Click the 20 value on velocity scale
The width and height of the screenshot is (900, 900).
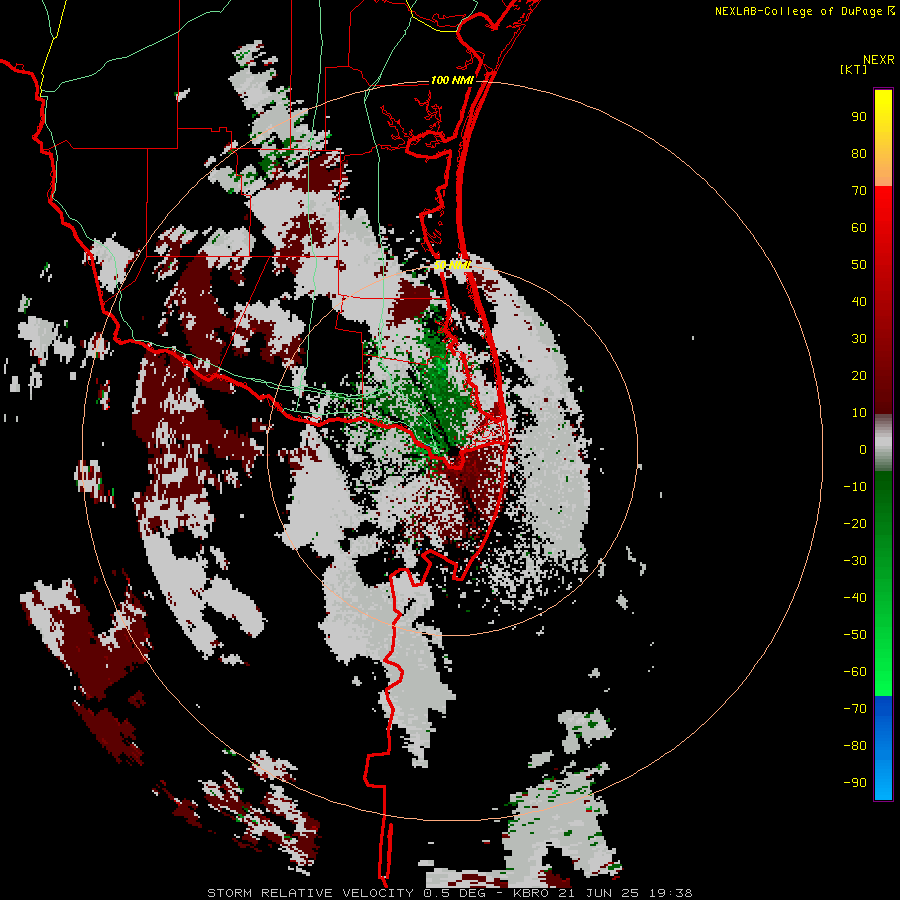coord(859,375)
